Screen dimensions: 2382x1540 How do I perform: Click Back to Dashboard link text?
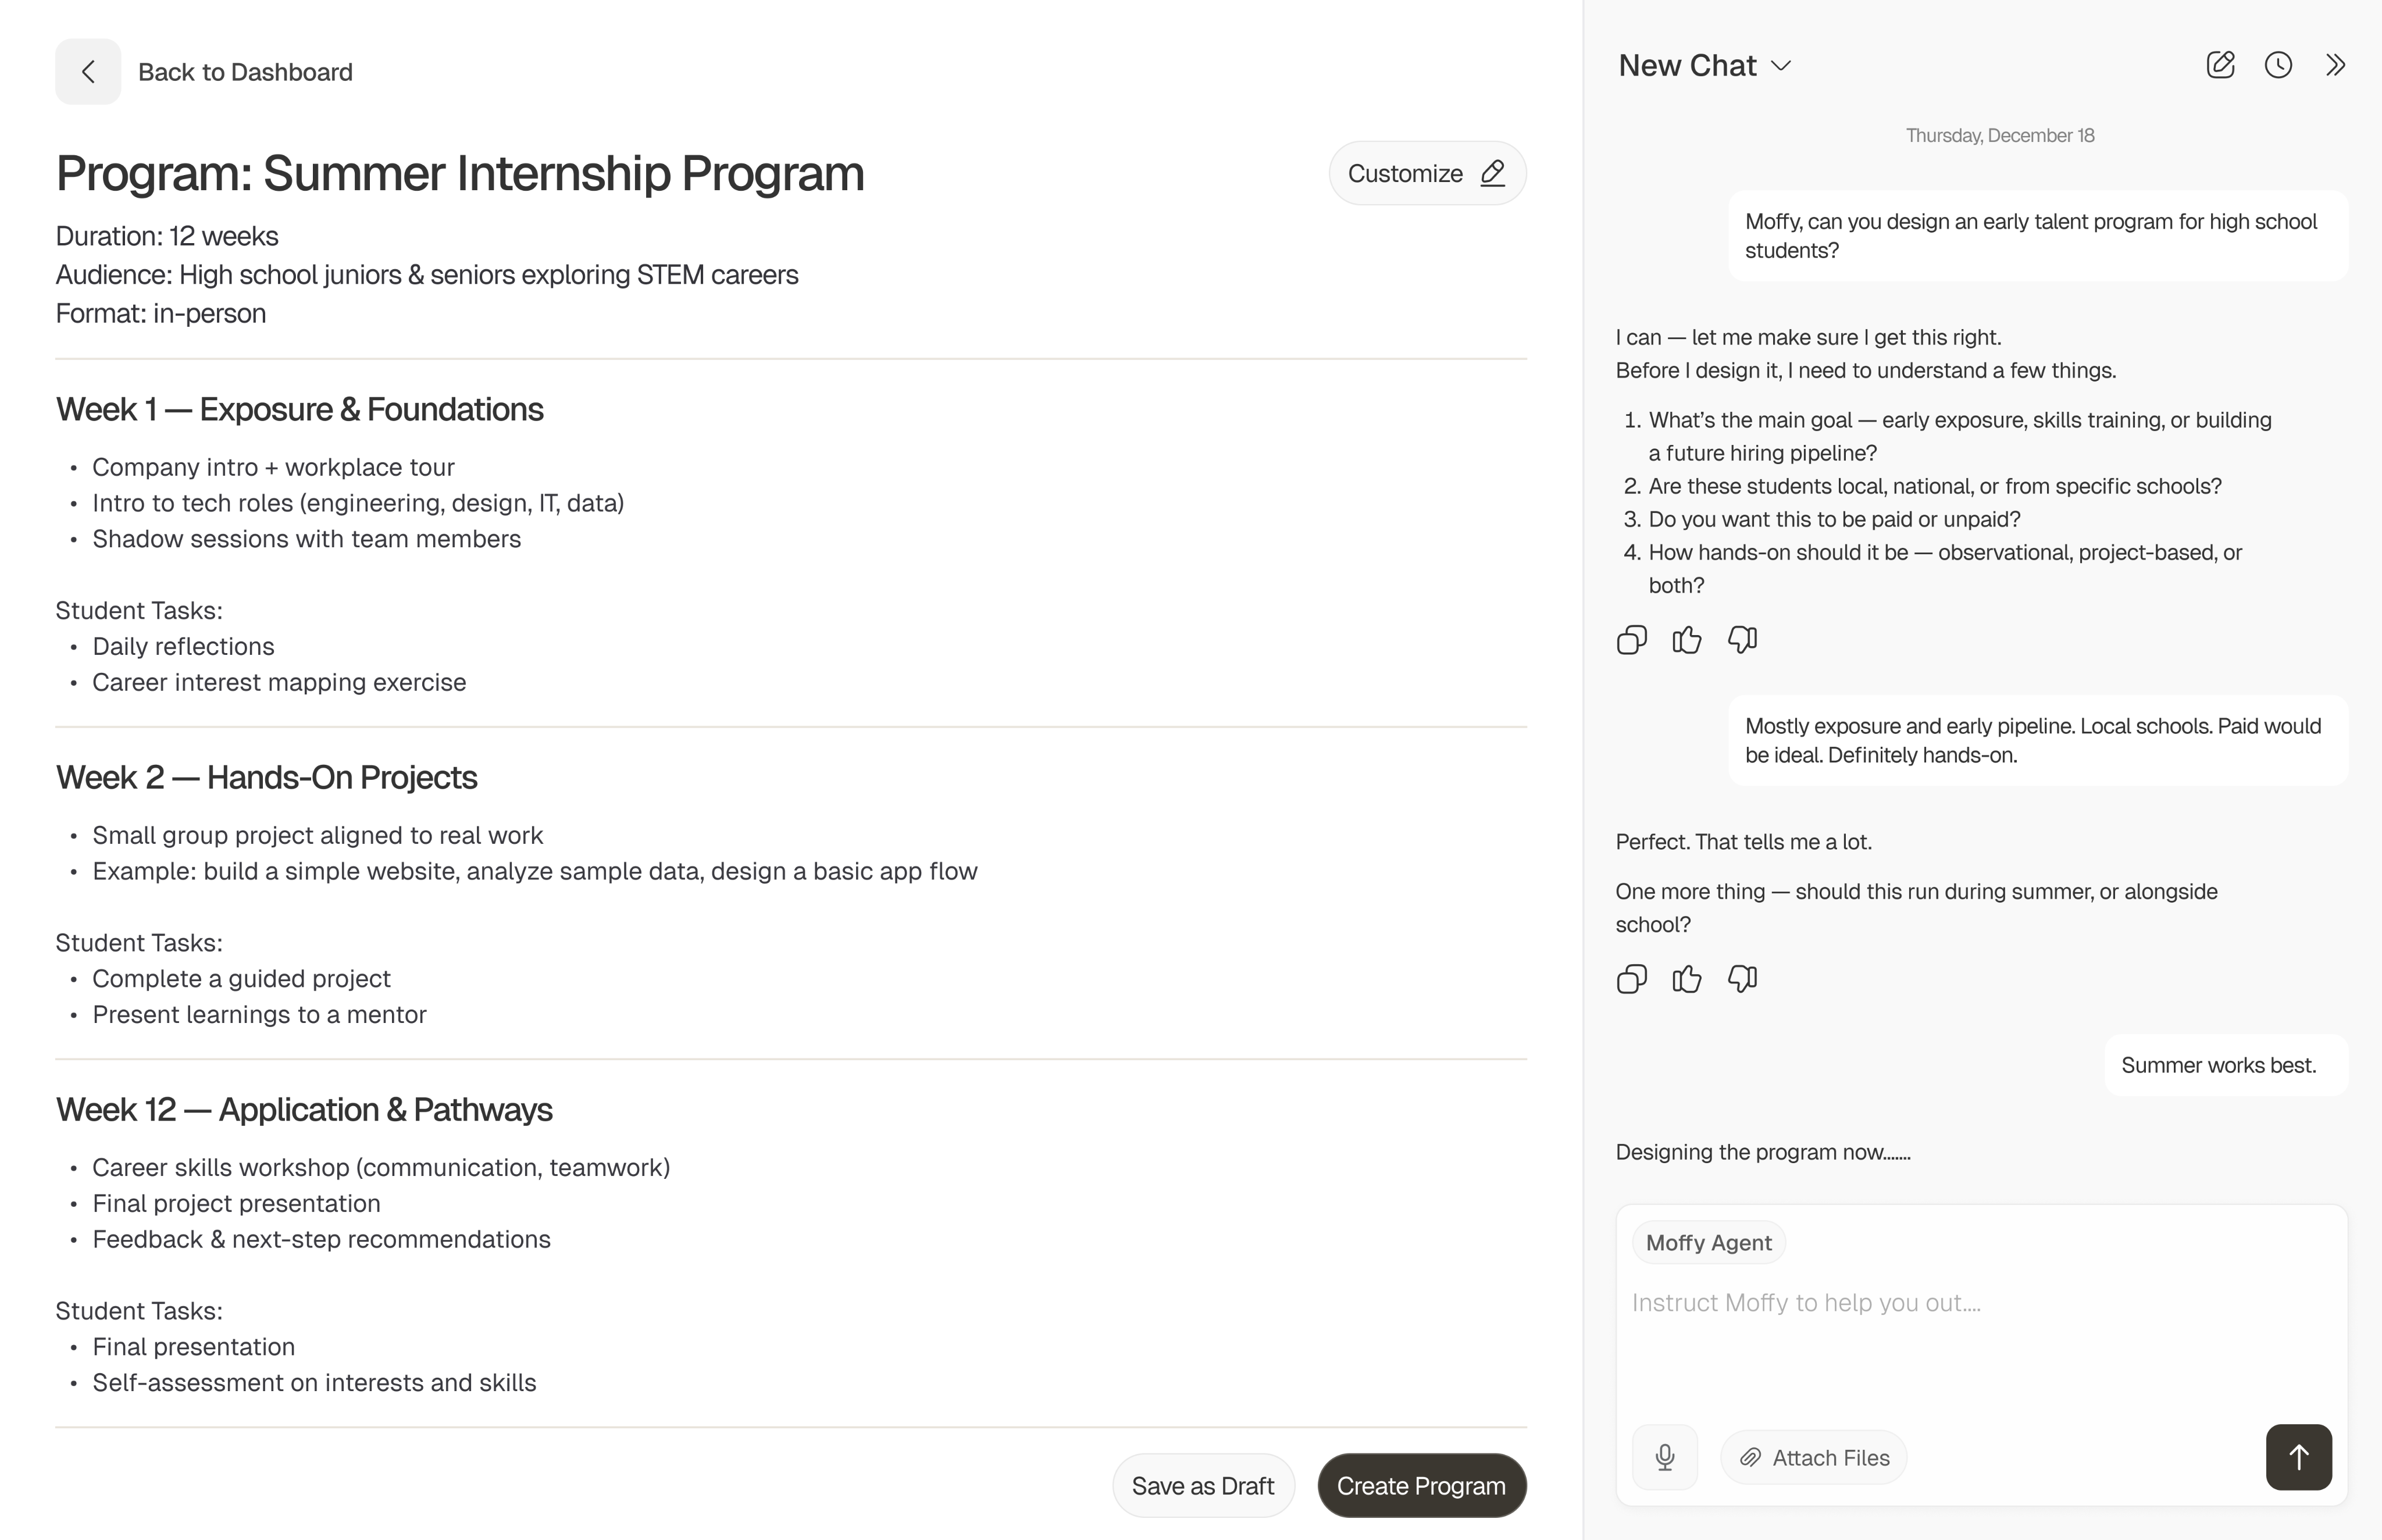(245, 72)
